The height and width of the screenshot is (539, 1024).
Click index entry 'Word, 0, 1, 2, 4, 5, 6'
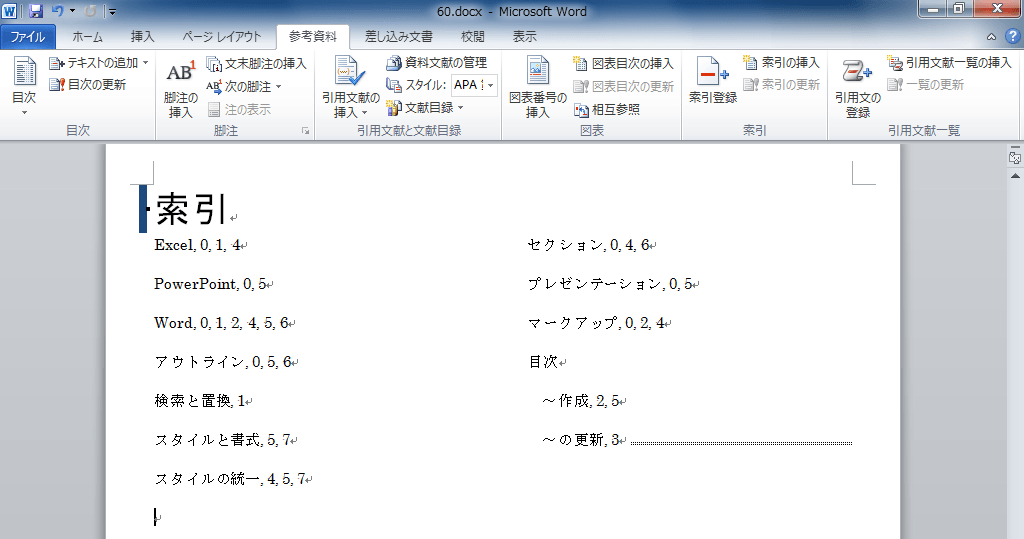[x=221, y=323]
